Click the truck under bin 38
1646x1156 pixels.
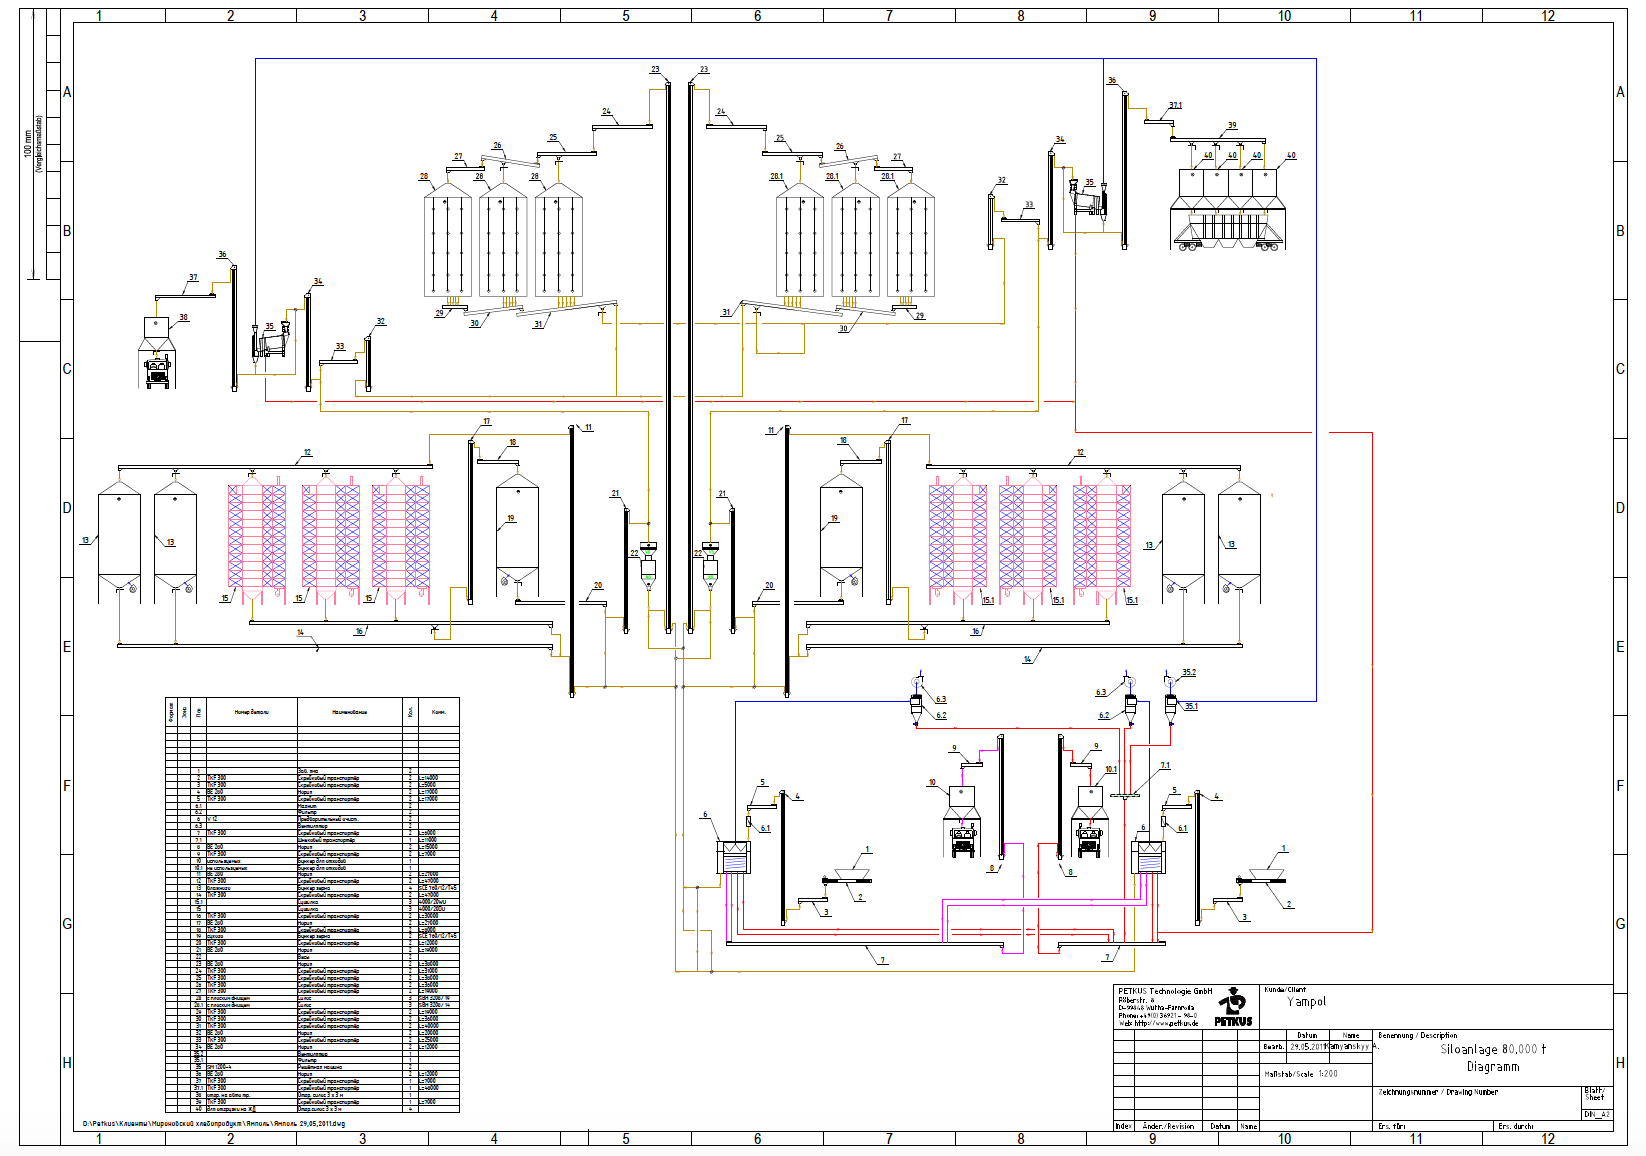(x=158, y=373)
